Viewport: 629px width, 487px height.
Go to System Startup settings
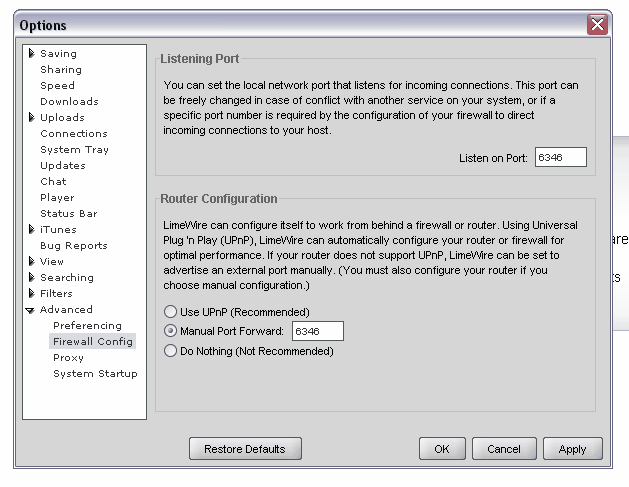pos(95,374)
